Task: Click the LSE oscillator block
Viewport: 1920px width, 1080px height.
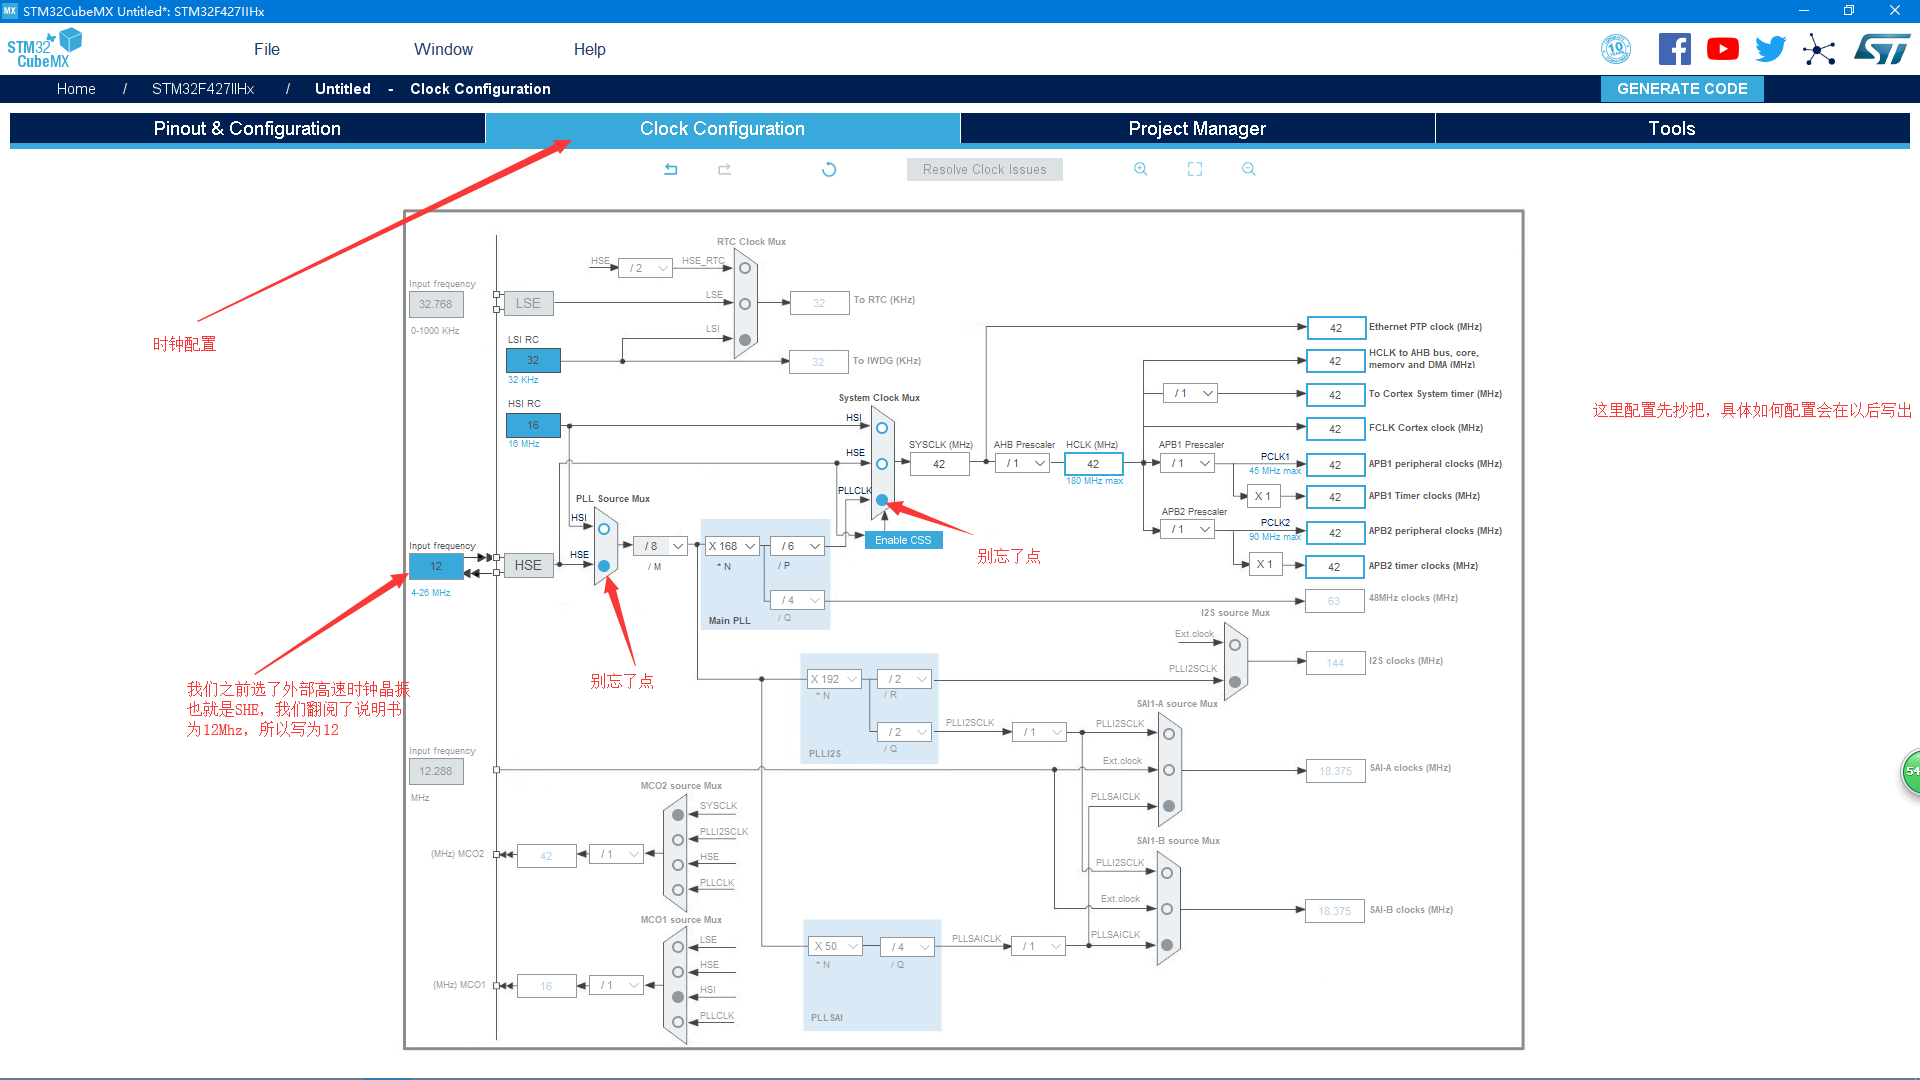Action: pos(528,303)
